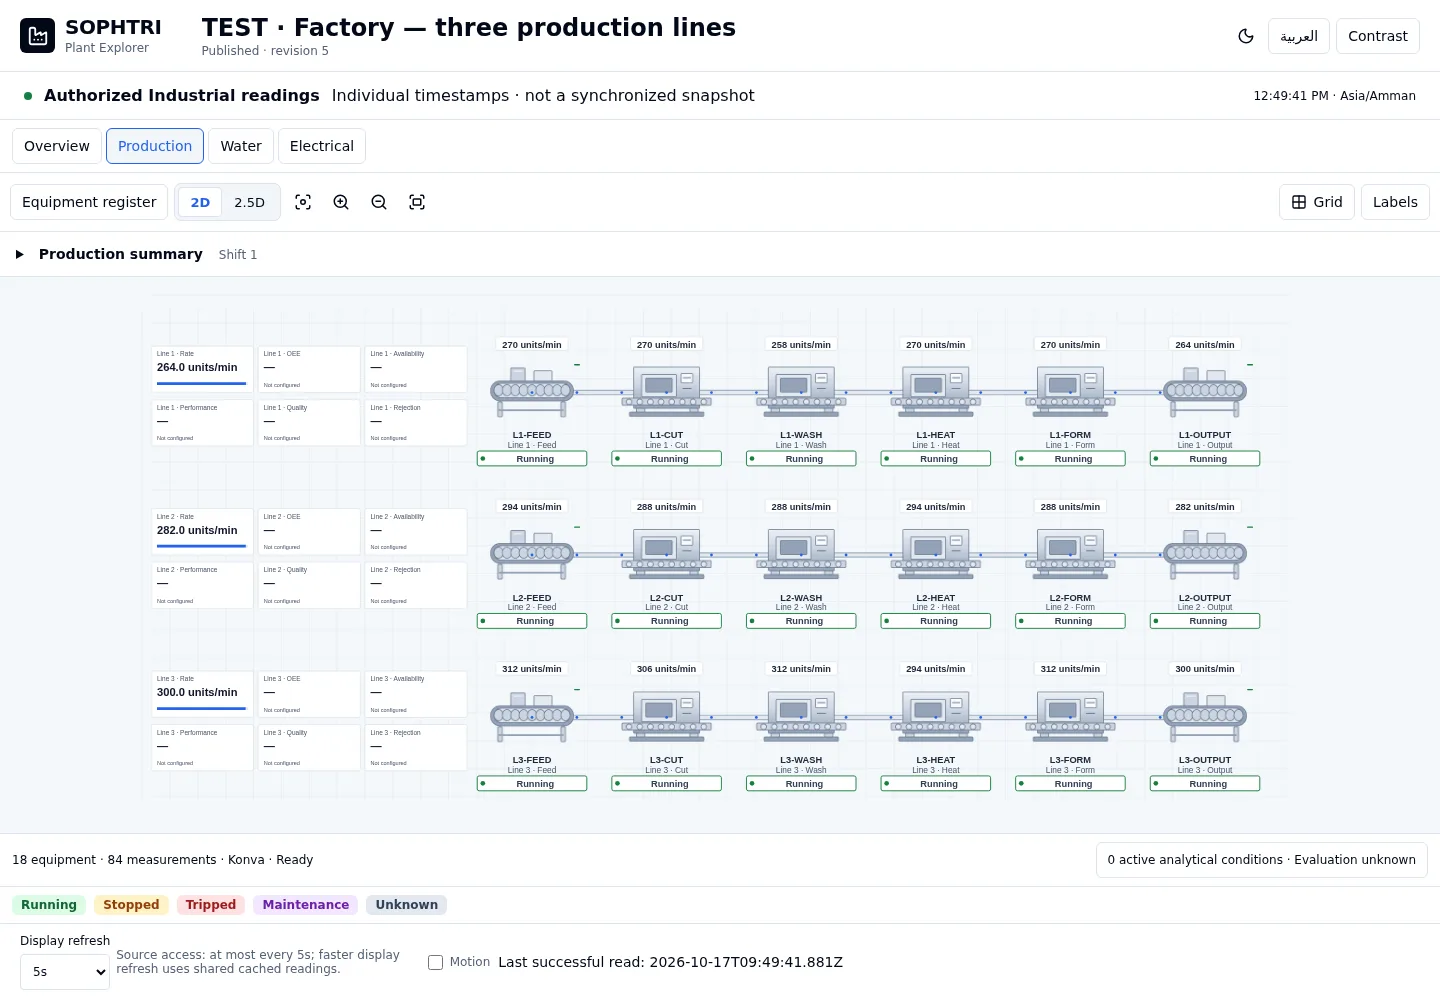Select the L1-OUTPUT conveyor icon
This screenshot has height=1000, width=1440.
(1205, 392)
